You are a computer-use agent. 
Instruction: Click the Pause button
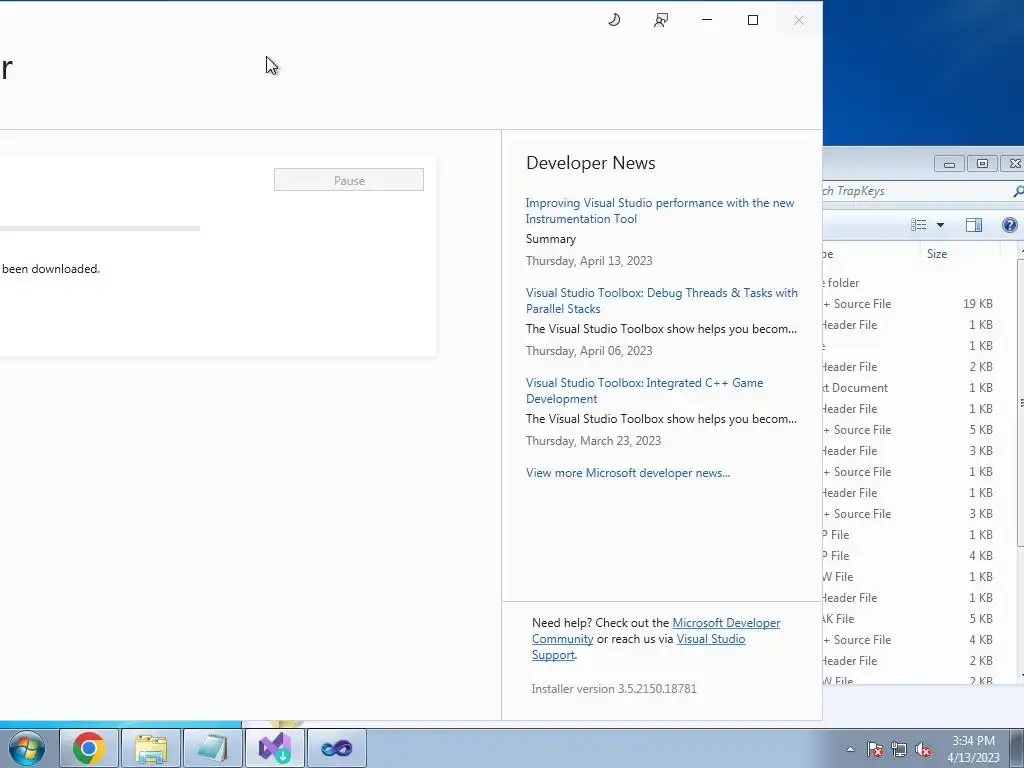click(x=349, y=180)
